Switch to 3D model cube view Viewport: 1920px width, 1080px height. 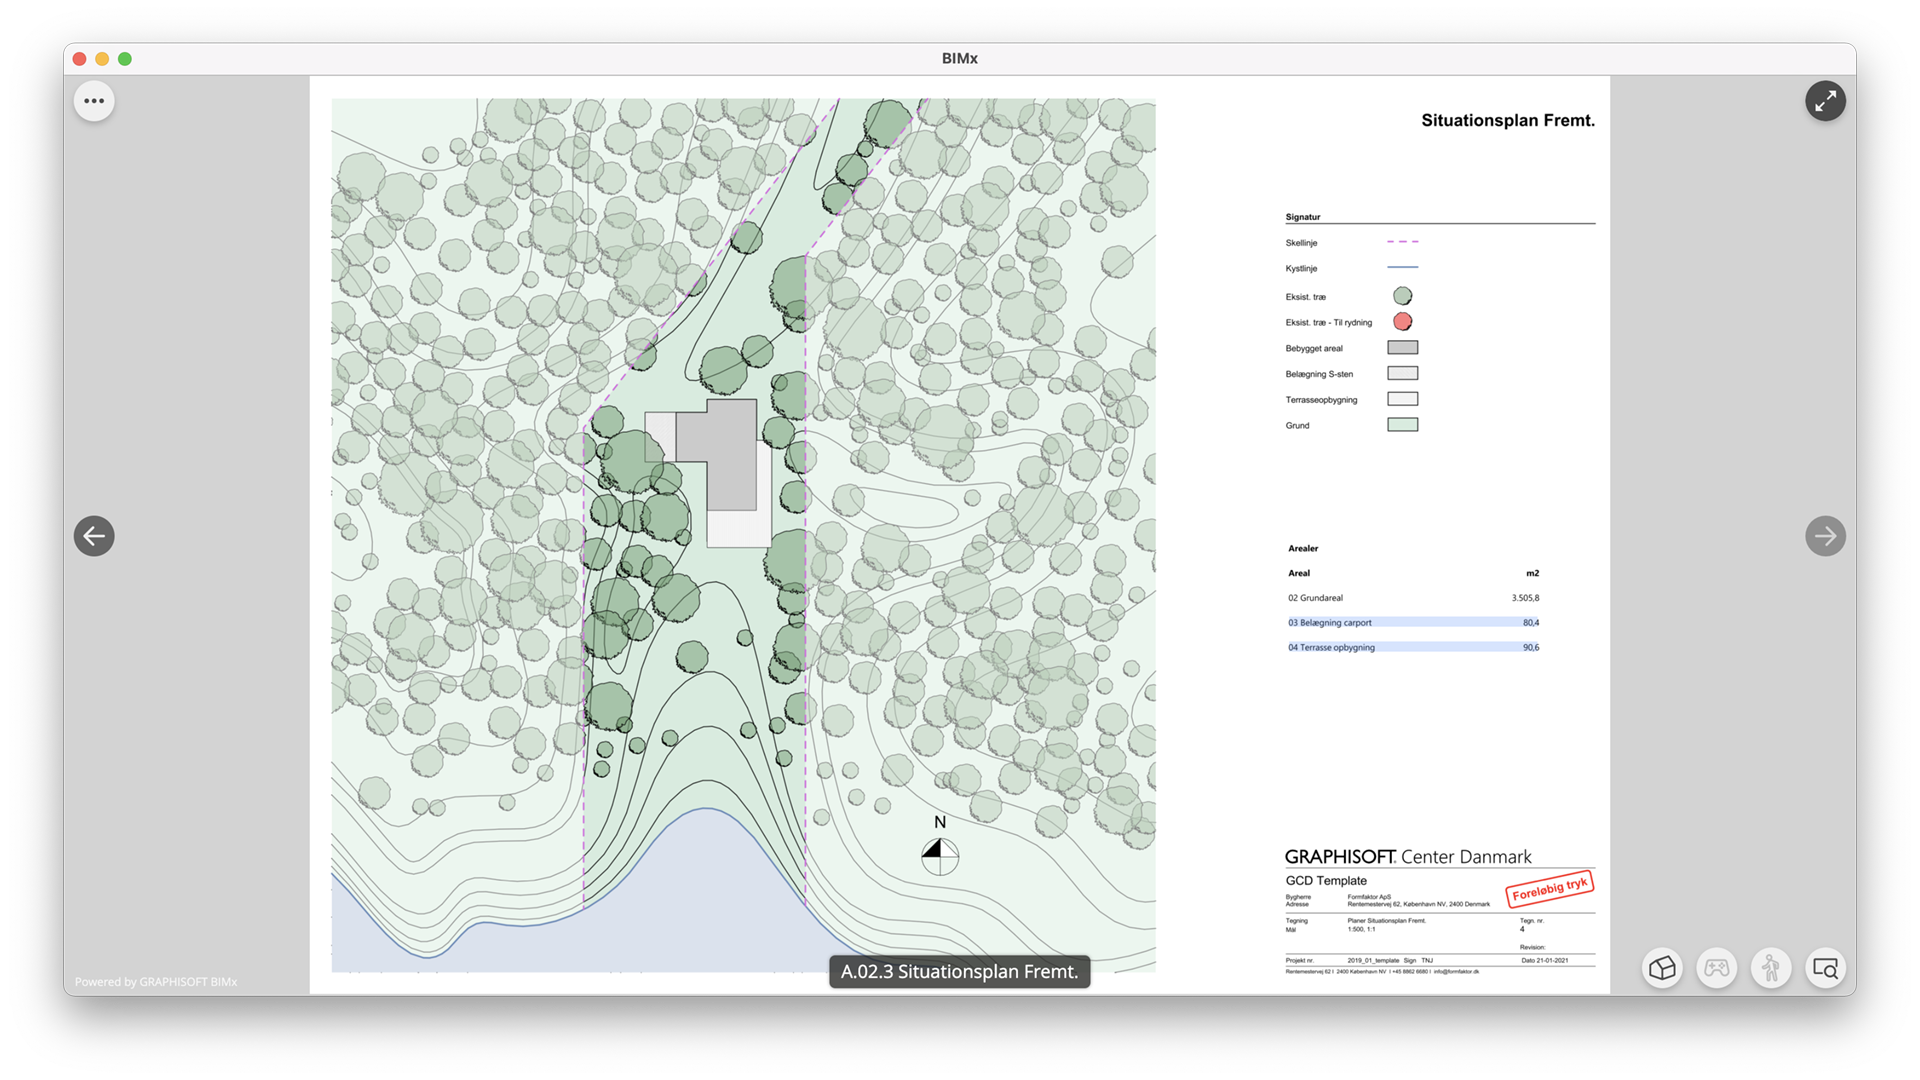1662,968
